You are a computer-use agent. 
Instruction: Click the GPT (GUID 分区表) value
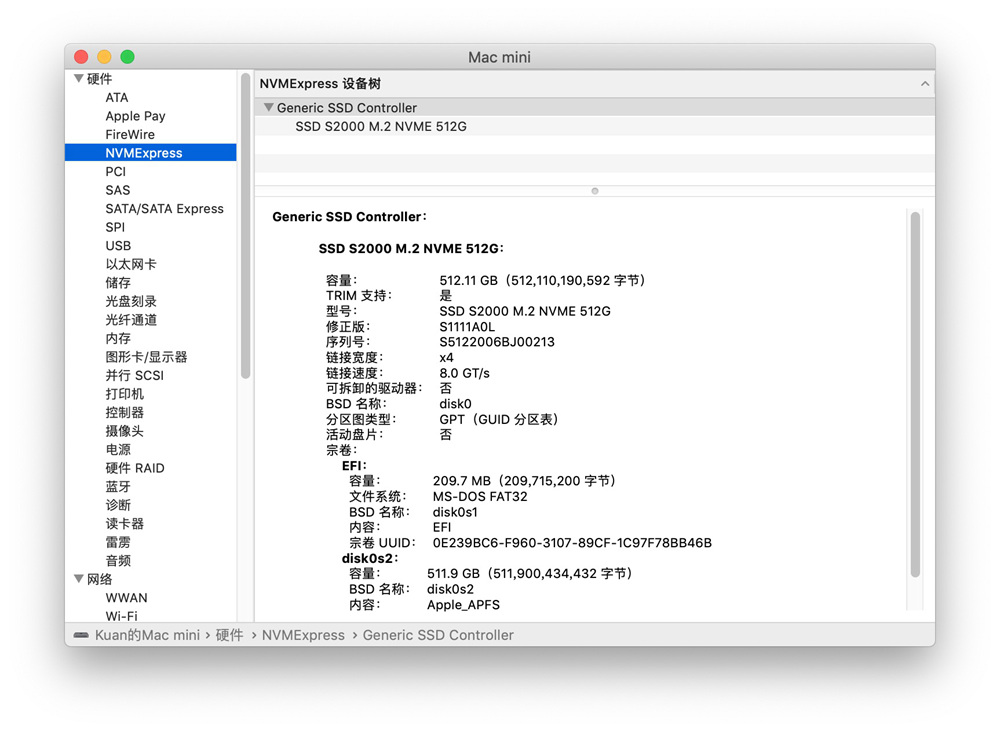(x=499, y=419)
